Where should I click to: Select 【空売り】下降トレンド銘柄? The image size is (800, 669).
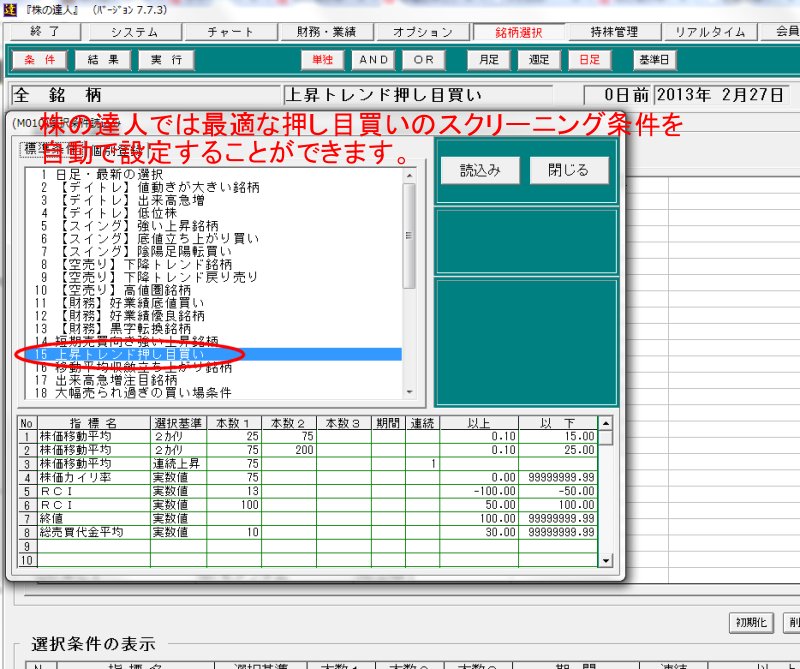213,264
